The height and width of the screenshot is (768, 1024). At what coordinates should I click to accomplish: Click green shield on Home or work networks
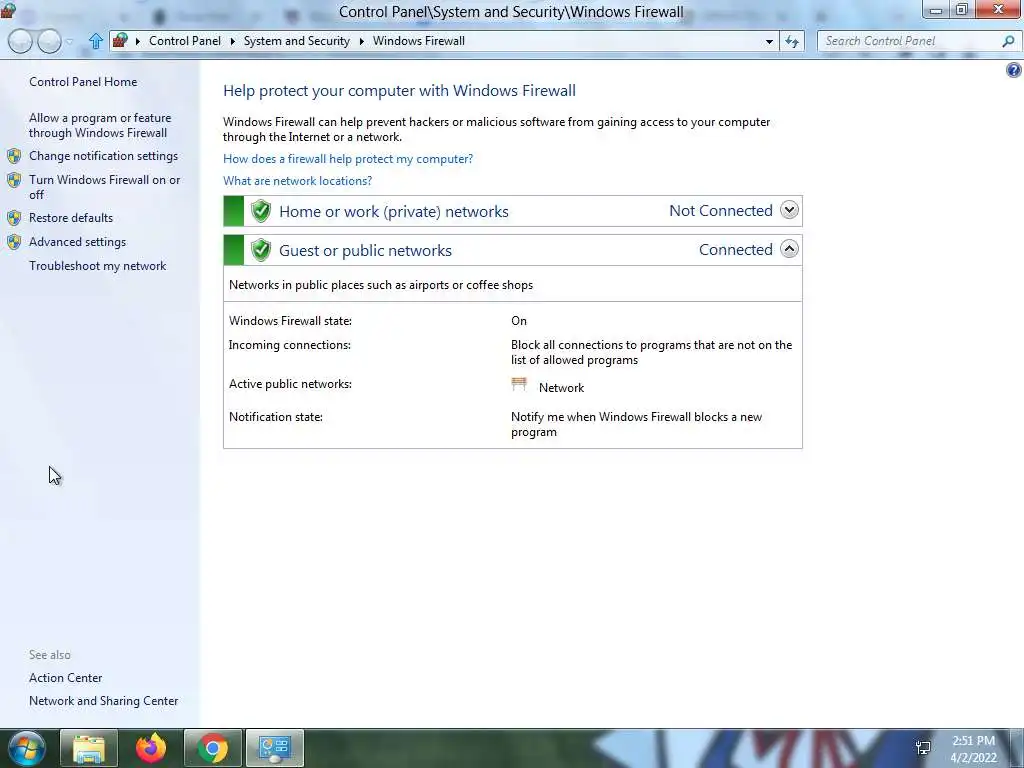click(261, 211)
